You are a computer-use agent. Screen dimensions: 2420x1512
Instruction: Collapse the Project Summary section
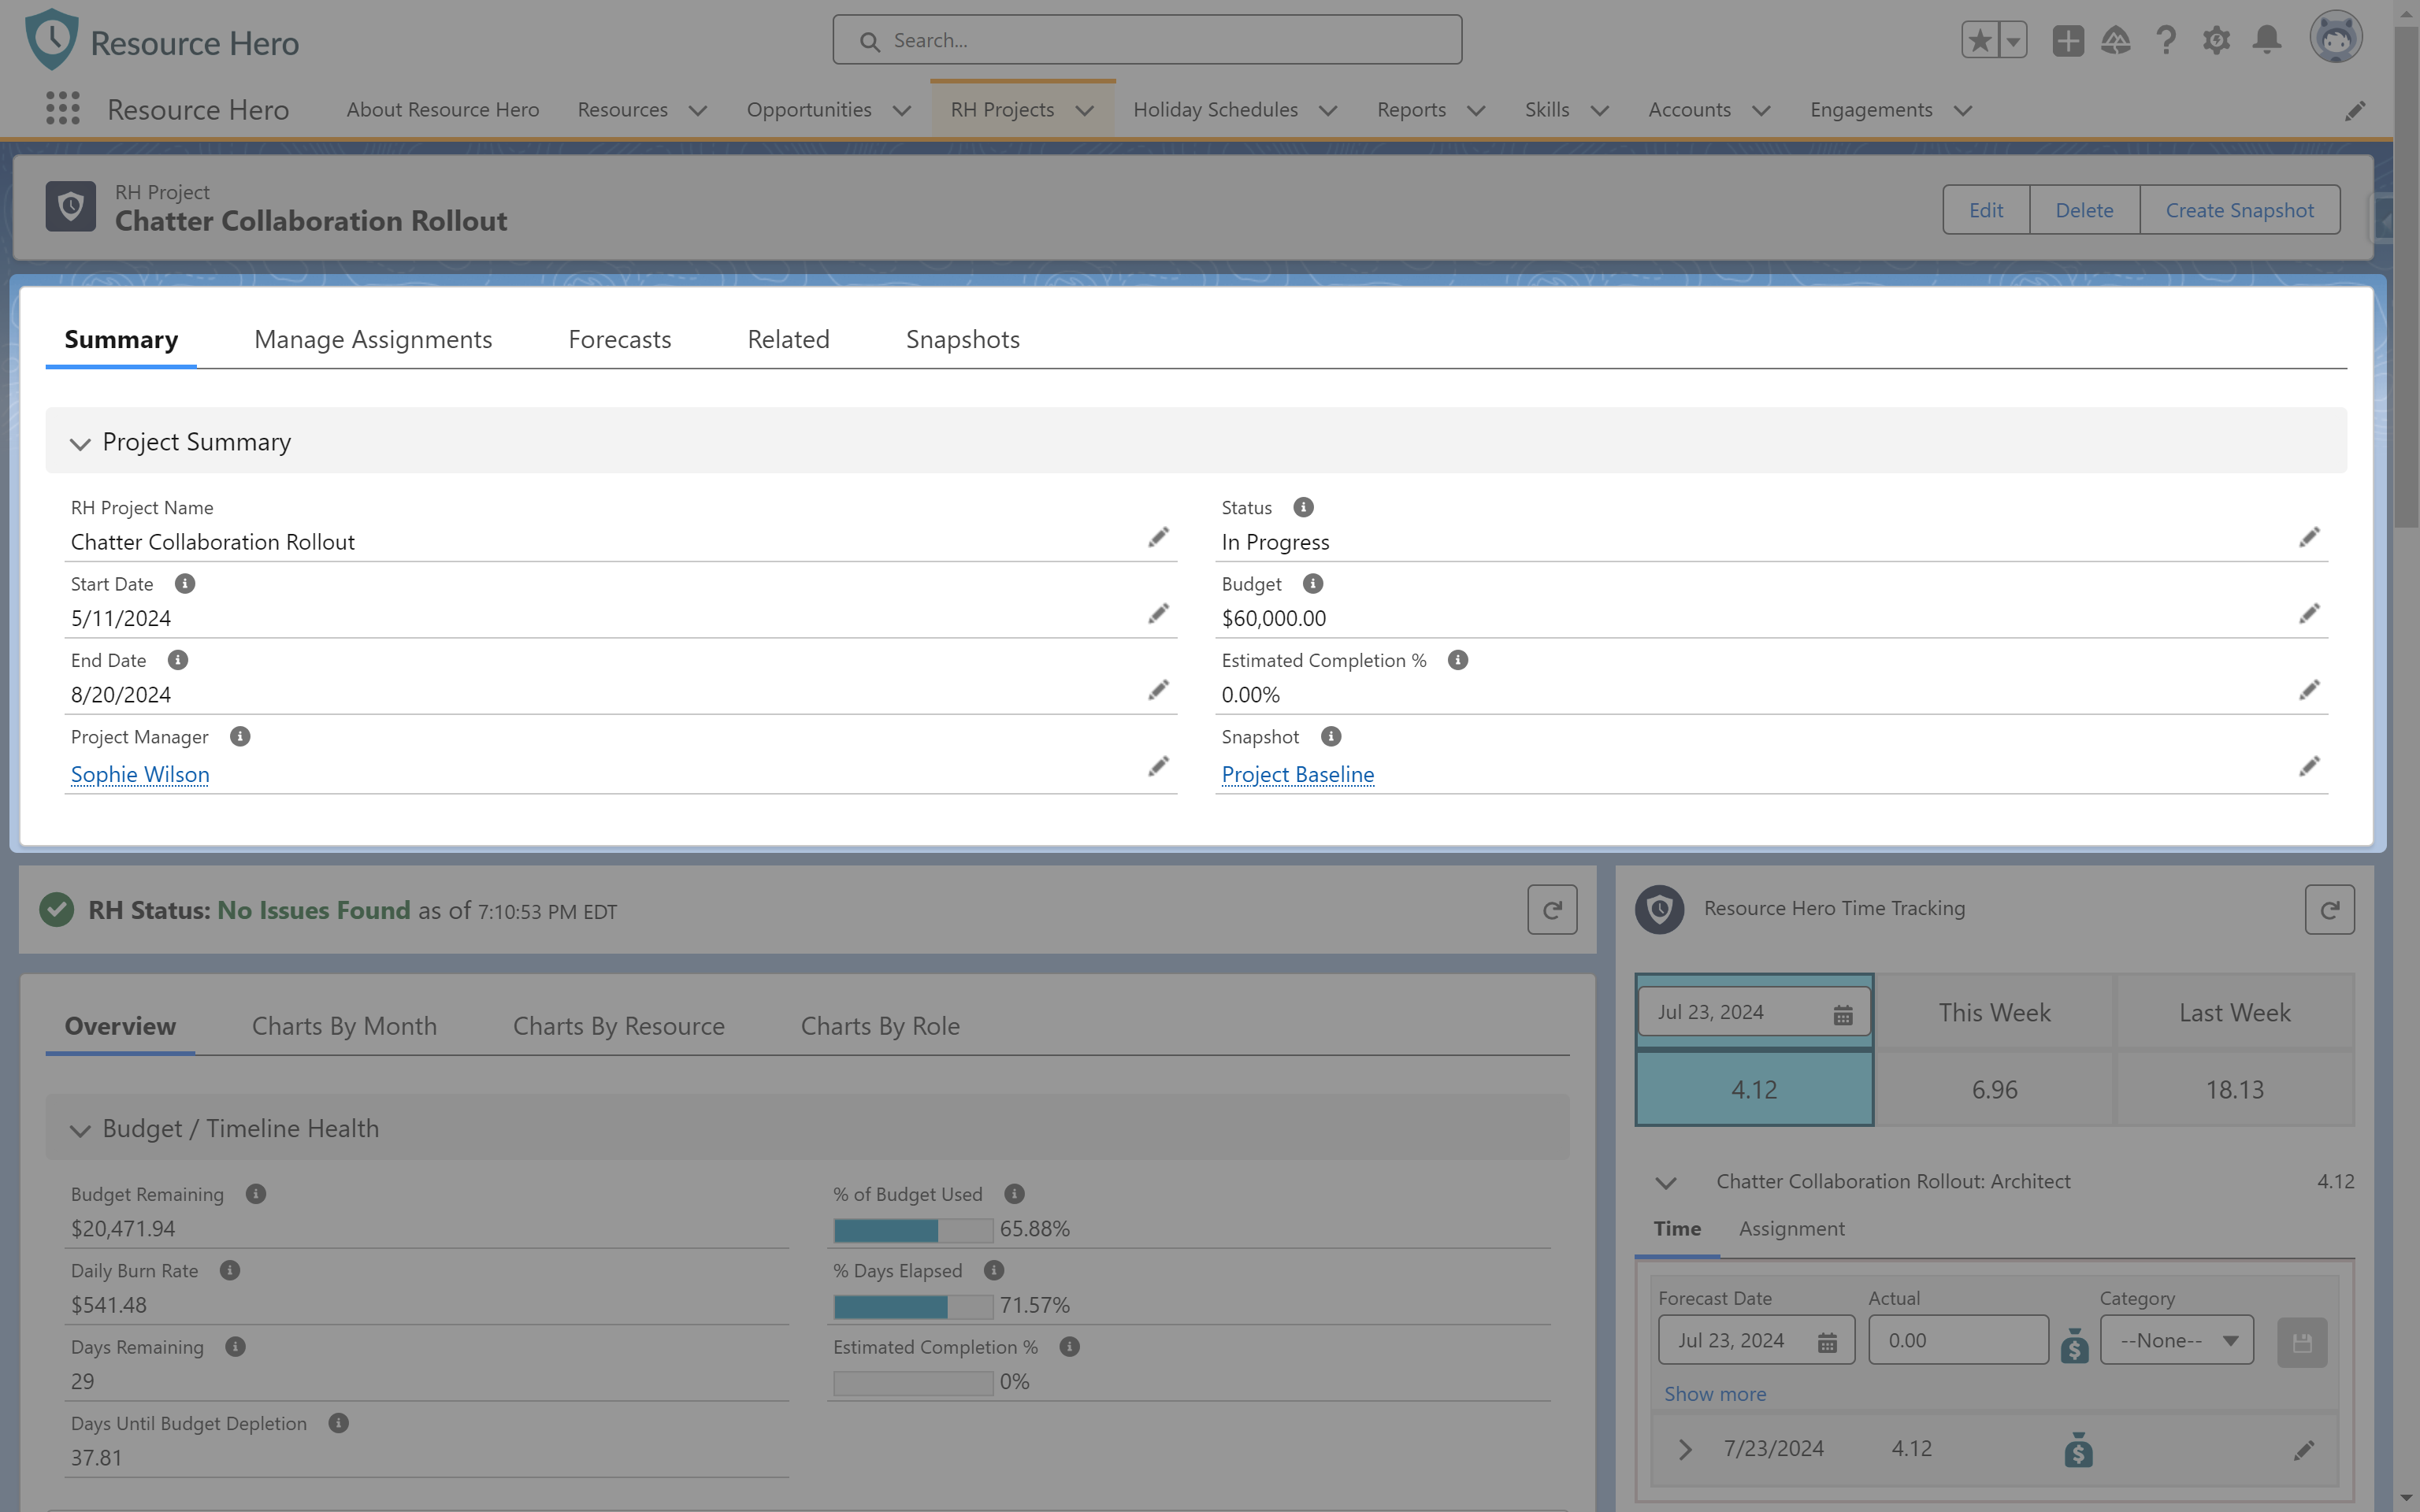(x=80, y=443)
